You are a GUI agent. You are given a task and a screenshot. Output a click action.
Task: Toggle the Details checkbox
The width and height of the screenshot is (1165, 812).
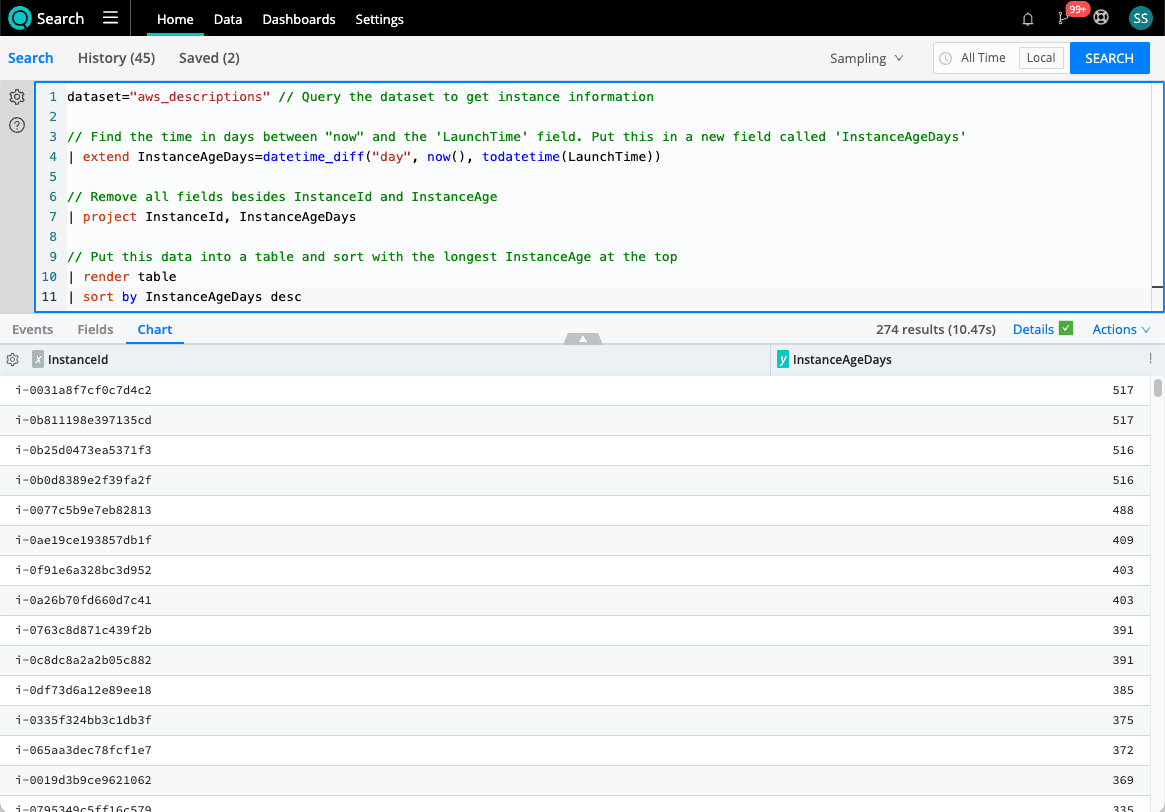click(1066, 328)
